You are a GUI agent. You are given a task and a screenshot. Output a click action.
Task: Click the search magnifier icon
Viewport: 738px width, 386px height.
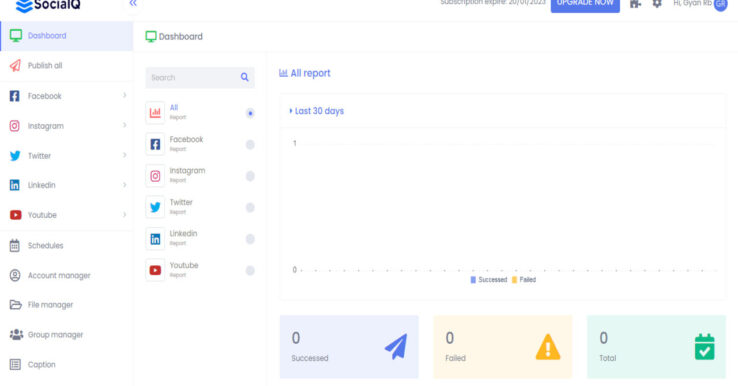click(x=244, y=77)
